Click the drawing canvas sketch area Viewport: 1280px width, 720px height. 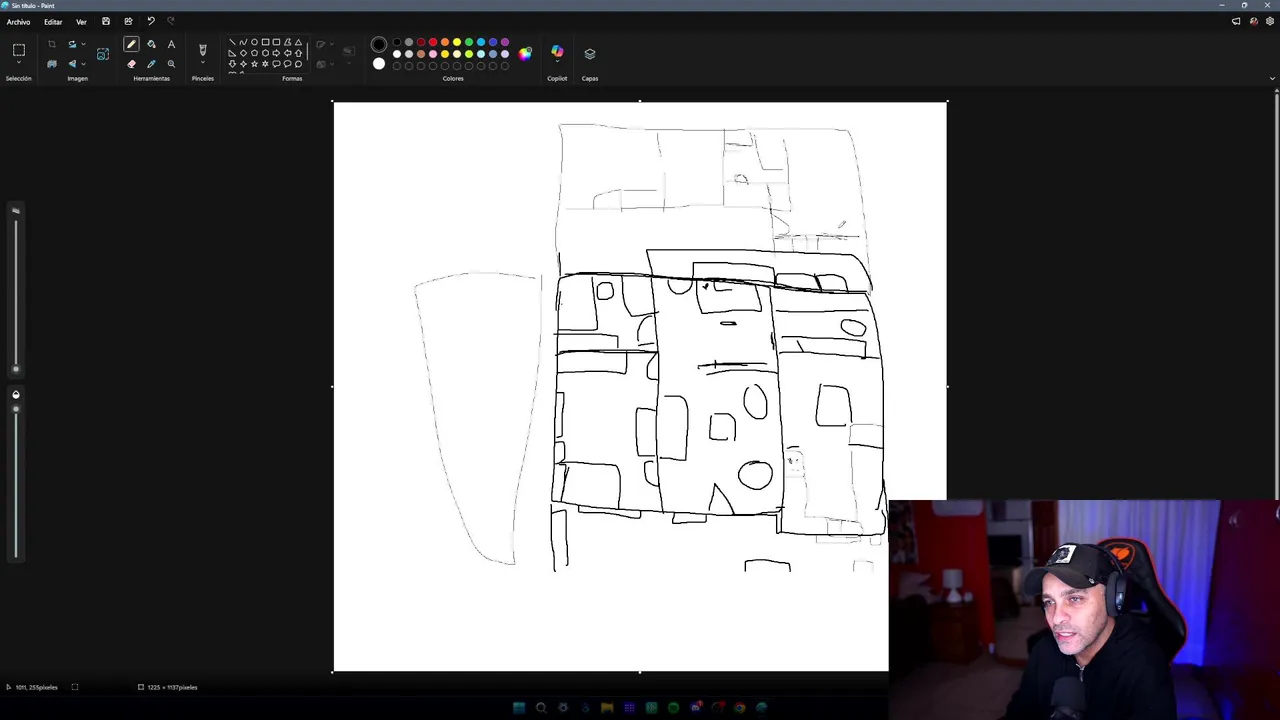pyautogui.click(x=640, y=386)
